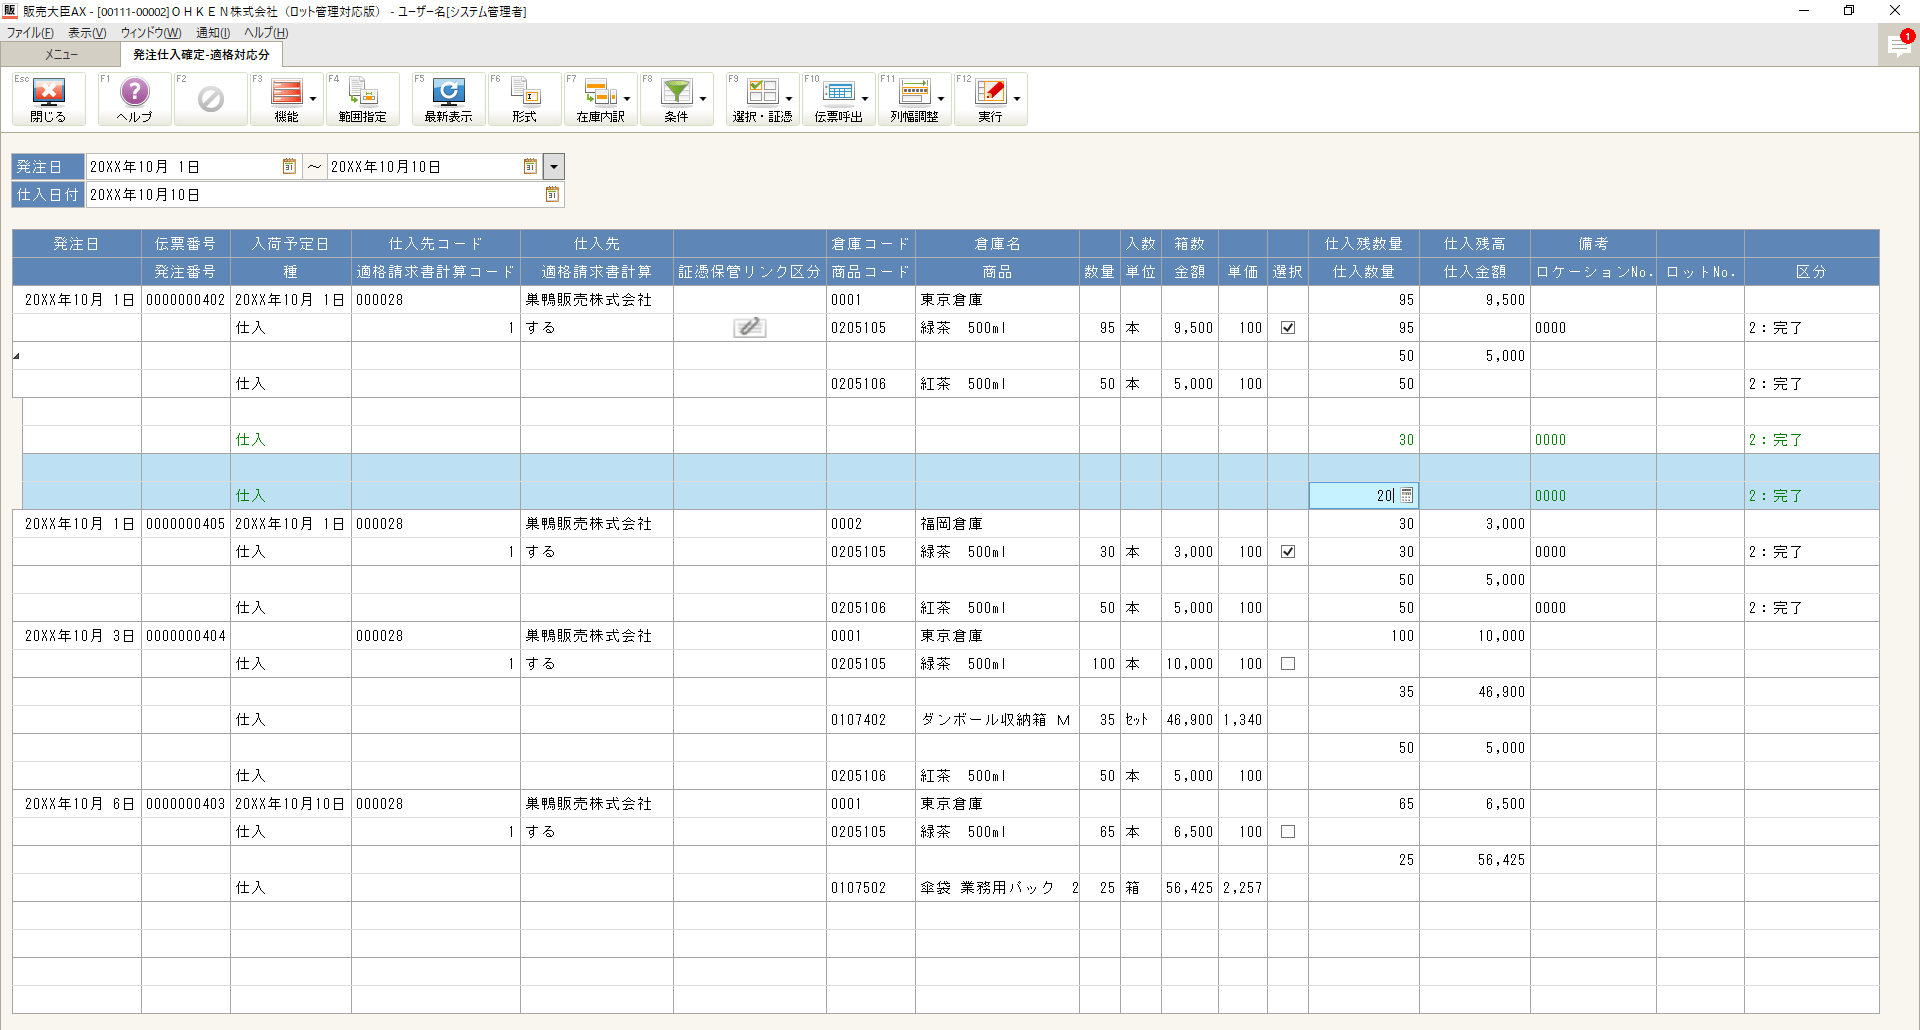
Task: Uncheck 選択 for slip 0000000402 緑茶 row
Action: 1288,327
